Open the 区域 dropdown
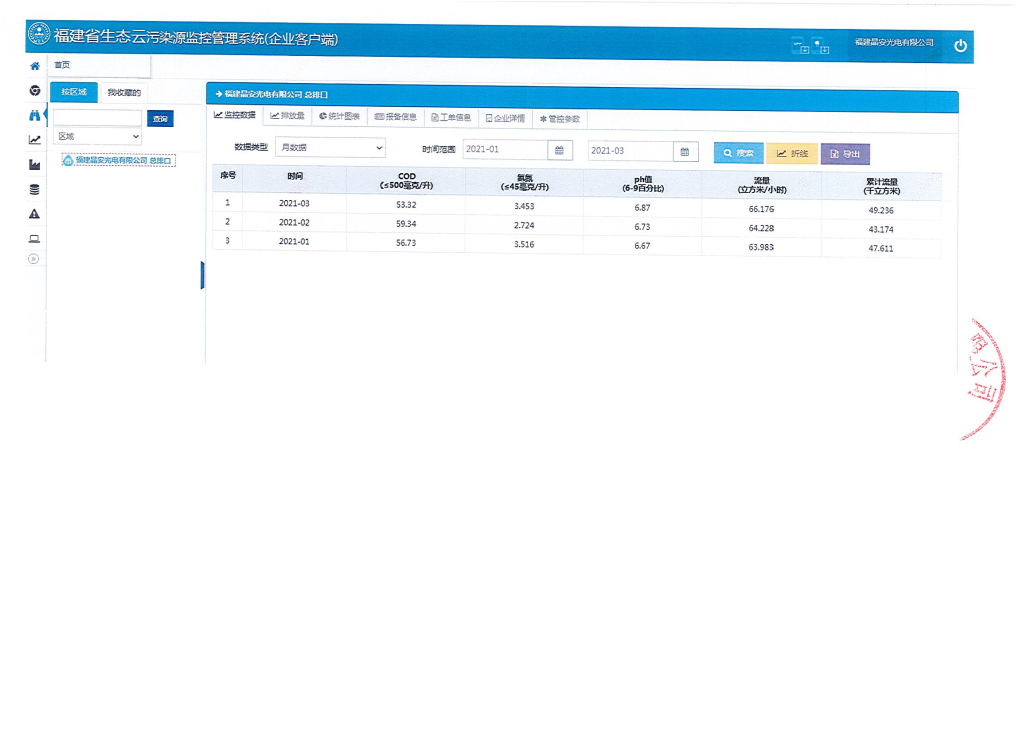Image resolution: width=1035 pixels, height=732 pixels. (97, 136)
